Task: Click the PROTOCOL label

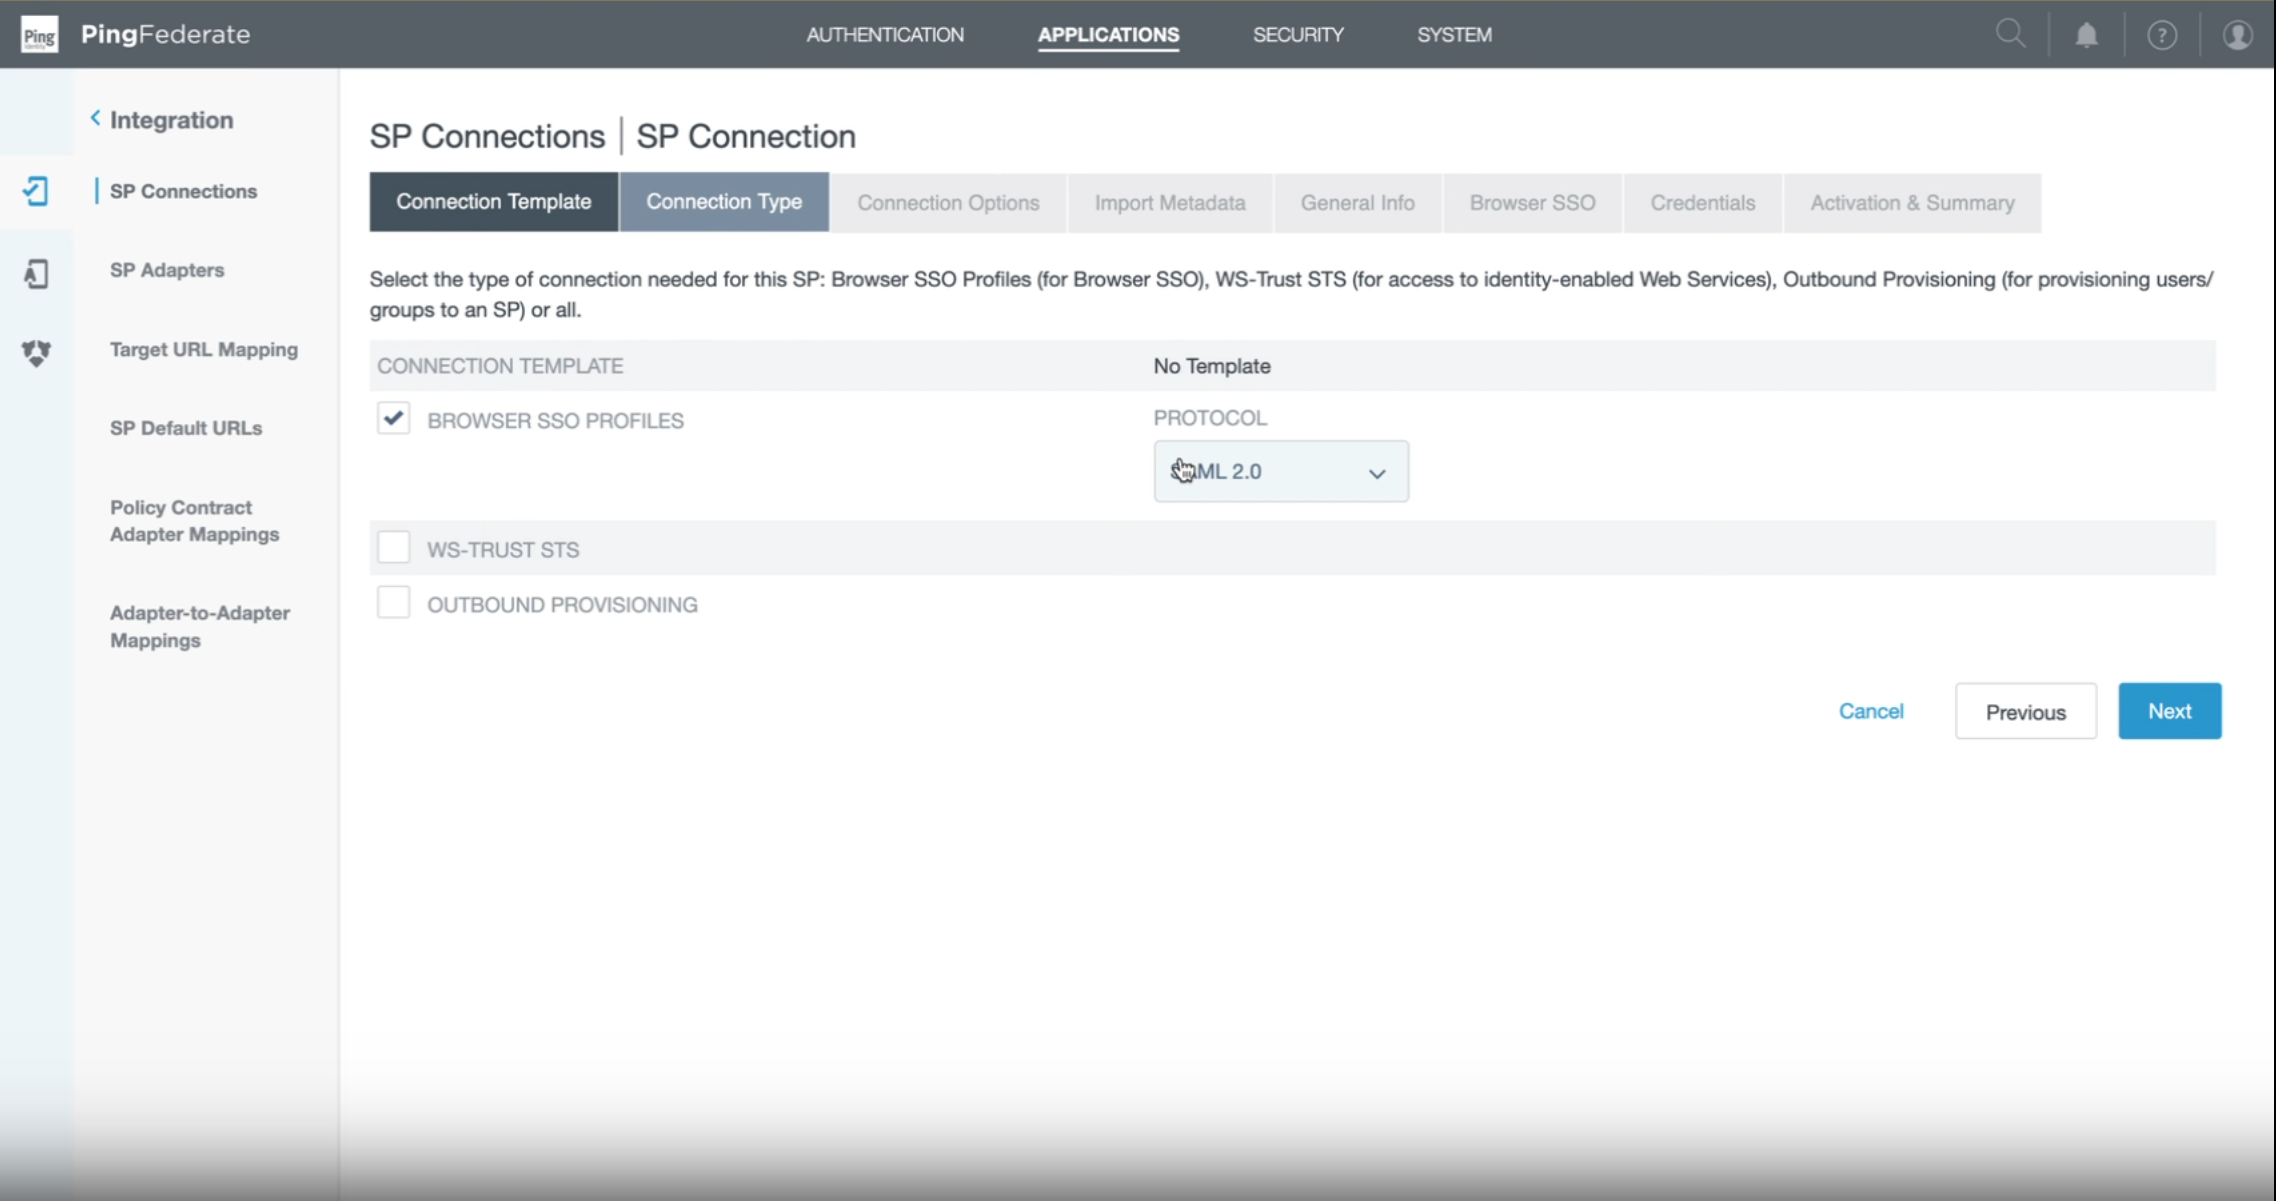Action: point(1210,417)
